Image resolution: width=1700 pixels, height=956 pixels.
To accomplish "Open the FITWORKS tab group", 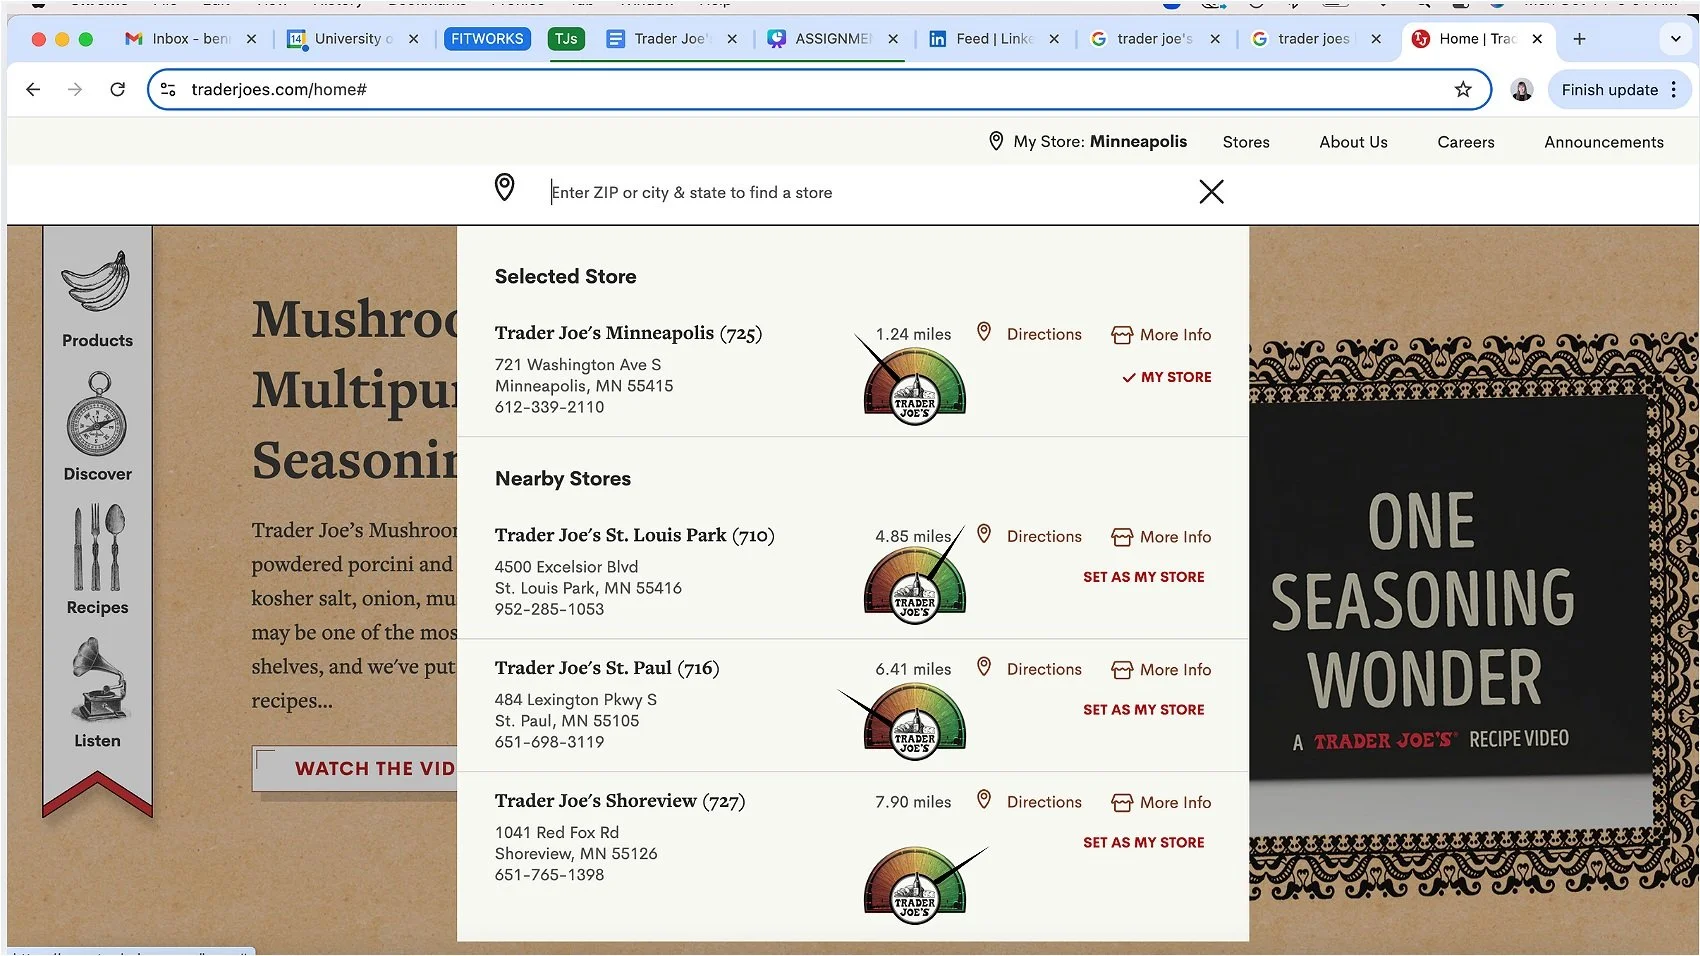I will pos(487,39).
